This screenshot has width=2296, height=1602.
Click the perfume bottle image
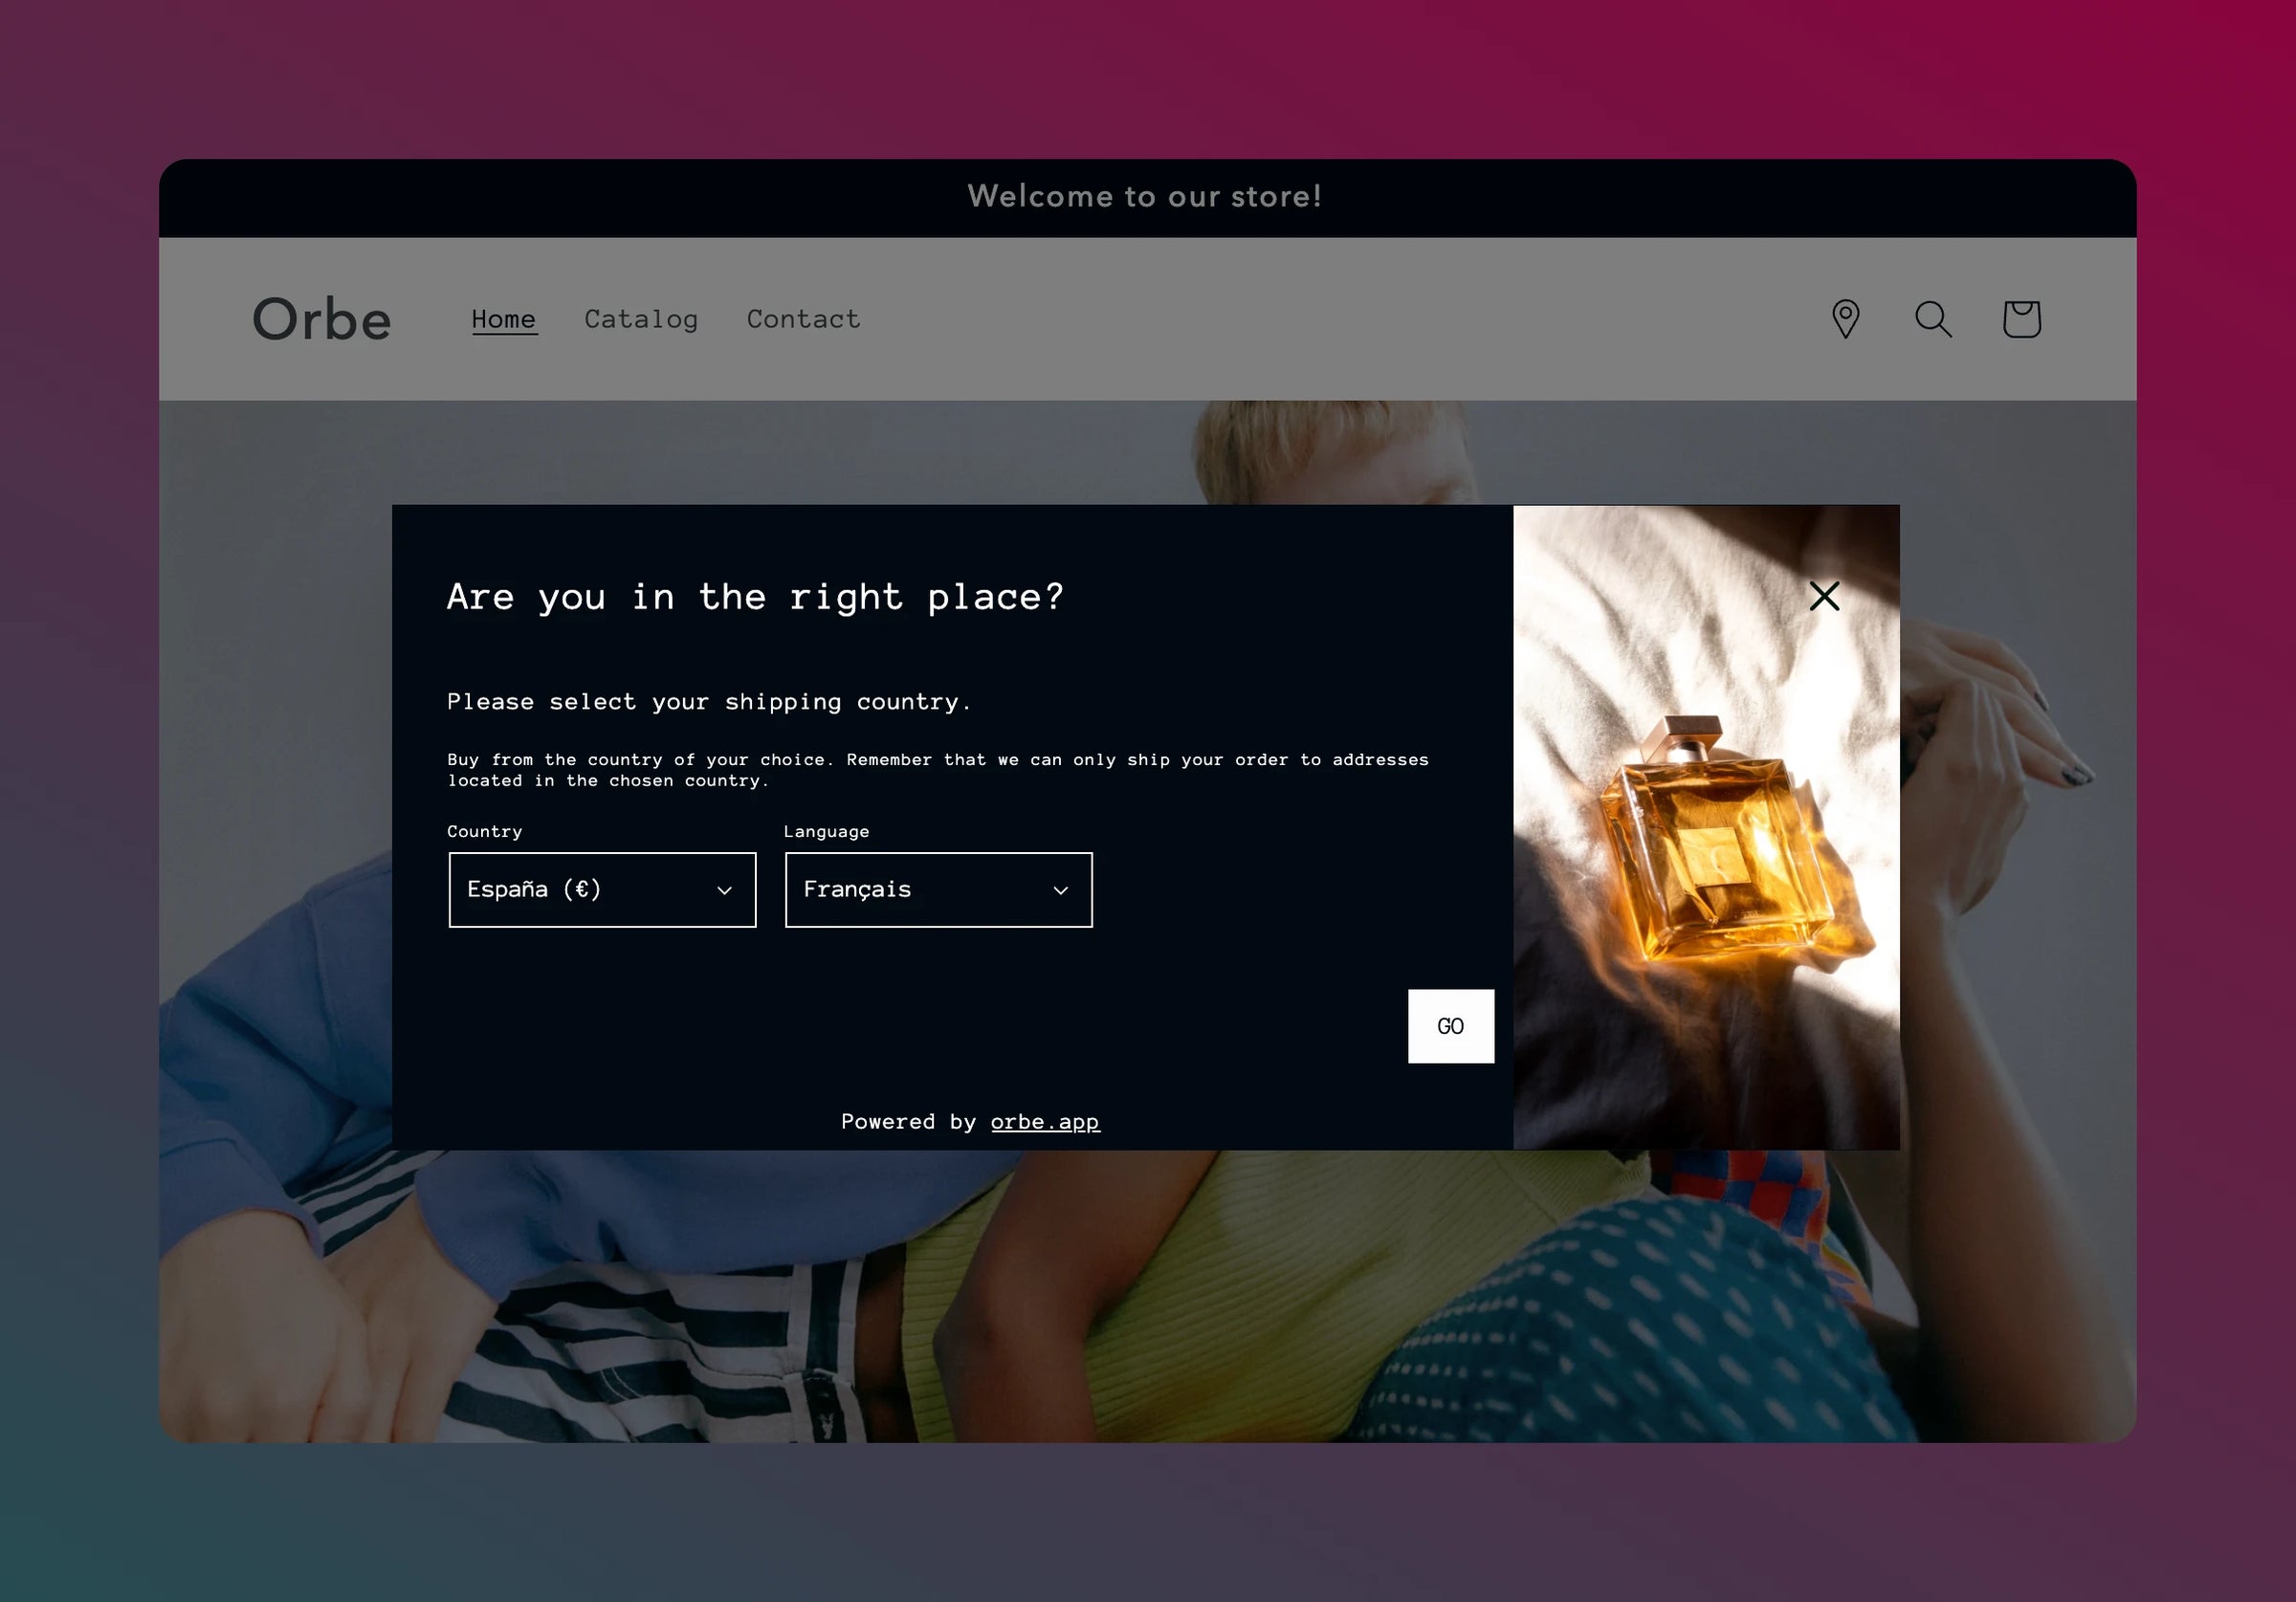(x=1706, y=827)
